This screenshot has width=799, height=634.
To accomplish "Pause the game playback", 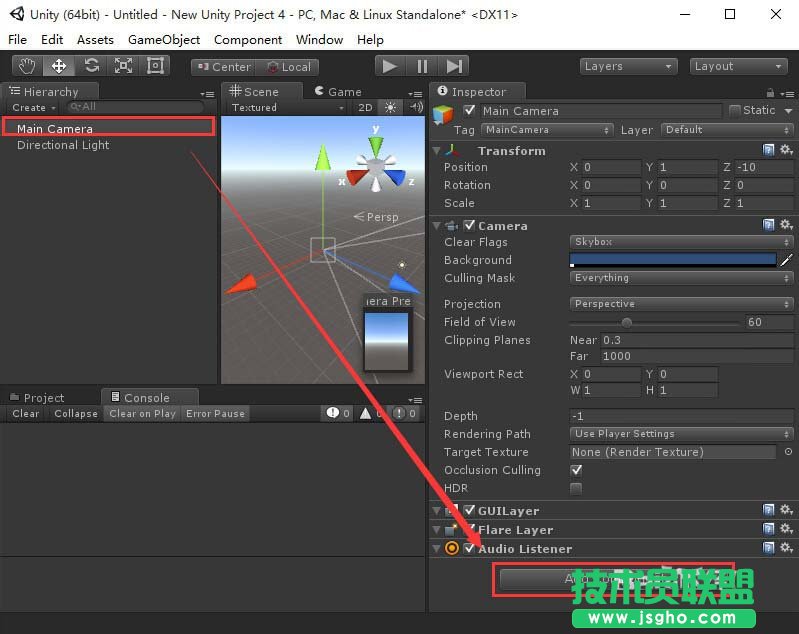I will tap(422, 66).
